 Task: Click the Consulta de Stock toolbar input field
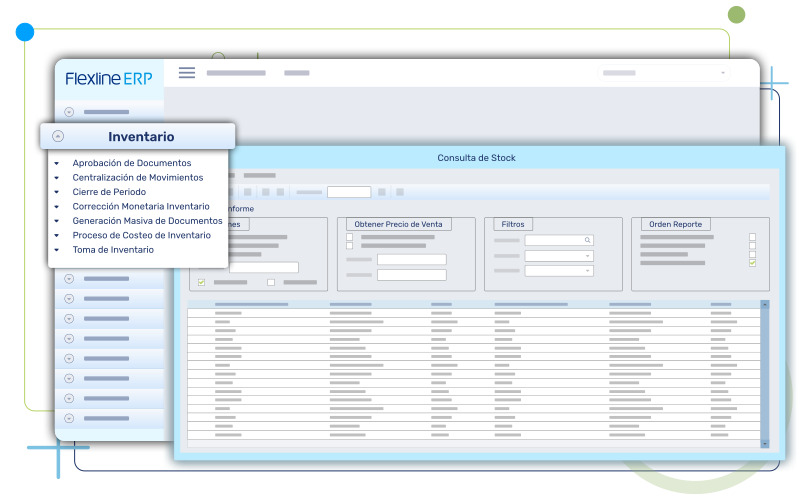[x=348, y=192]
